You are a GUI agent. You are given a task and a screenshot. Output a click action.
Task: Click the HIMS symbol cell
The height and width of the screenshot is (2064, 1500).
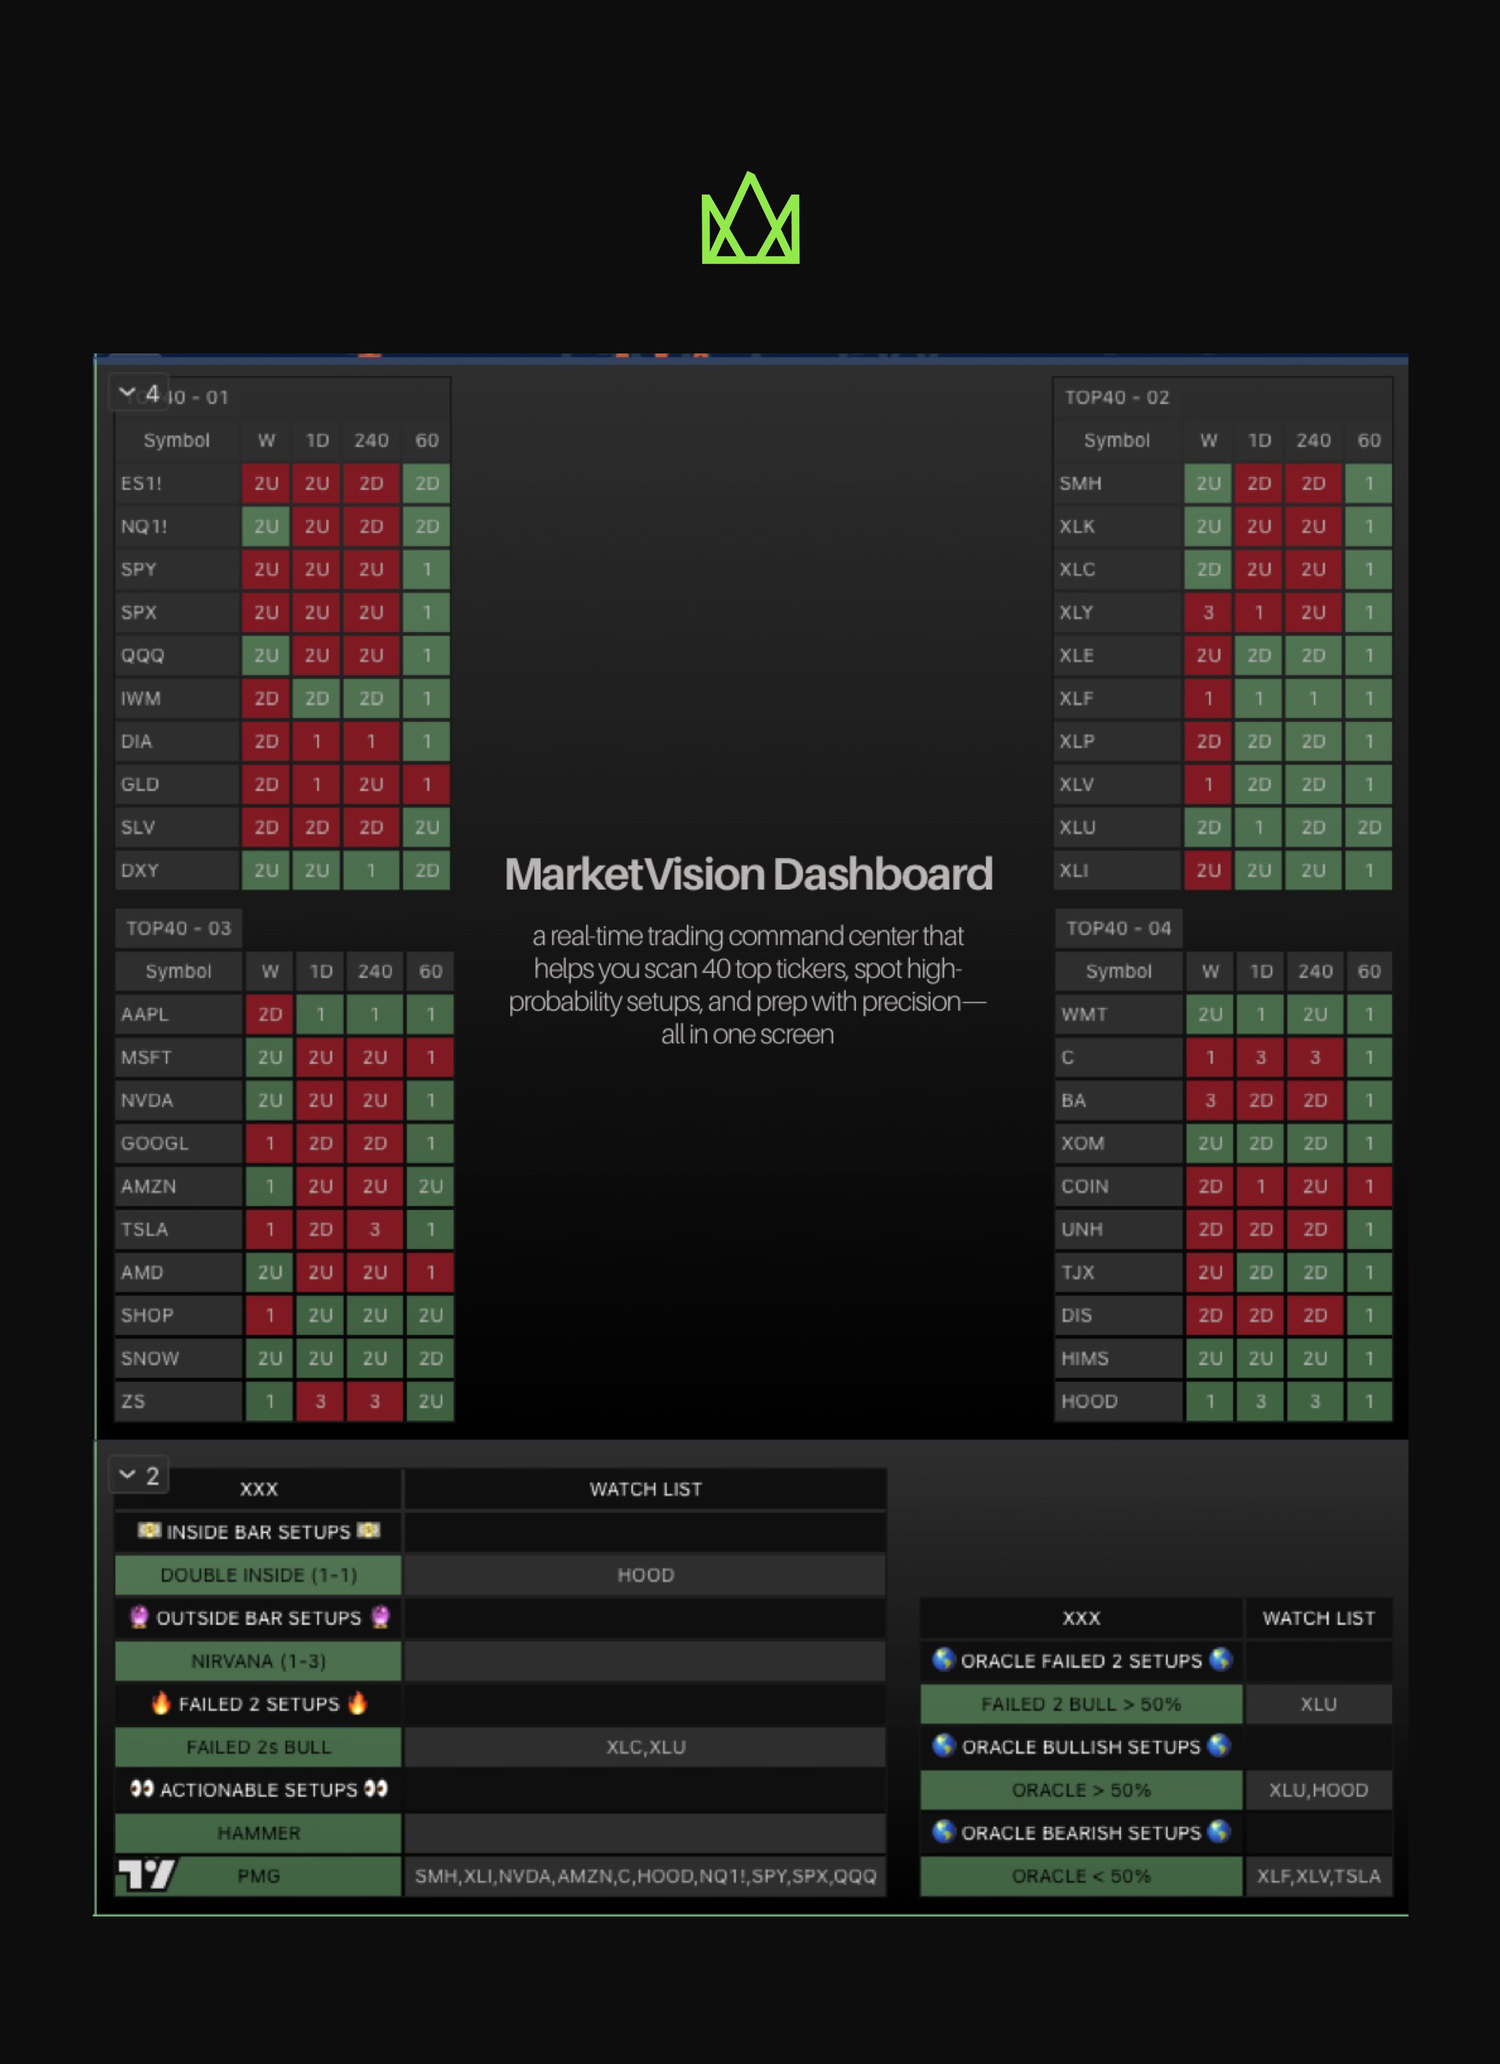tap(1118, 1358)
